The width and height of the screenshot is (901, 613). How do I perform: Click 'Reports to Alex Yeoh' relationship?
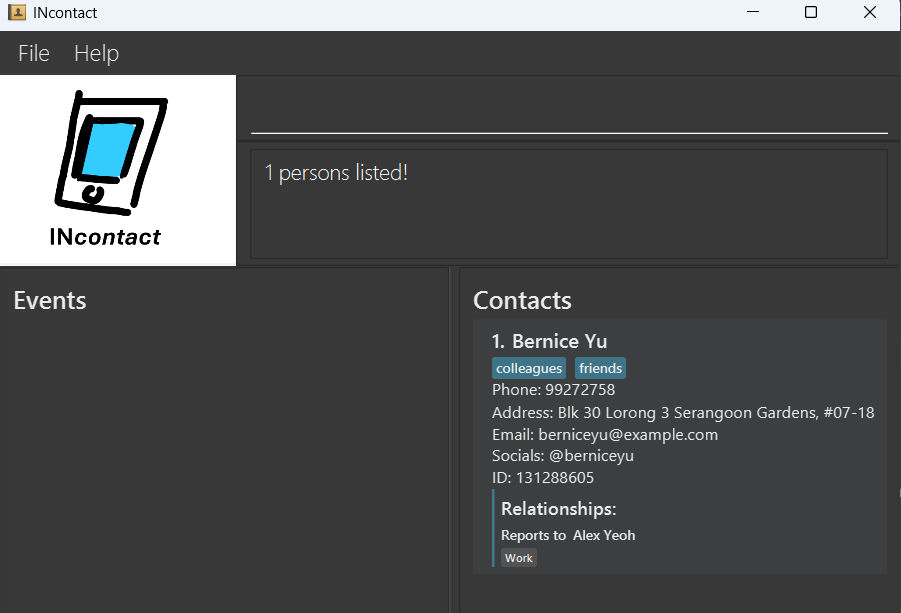(568, 535)
